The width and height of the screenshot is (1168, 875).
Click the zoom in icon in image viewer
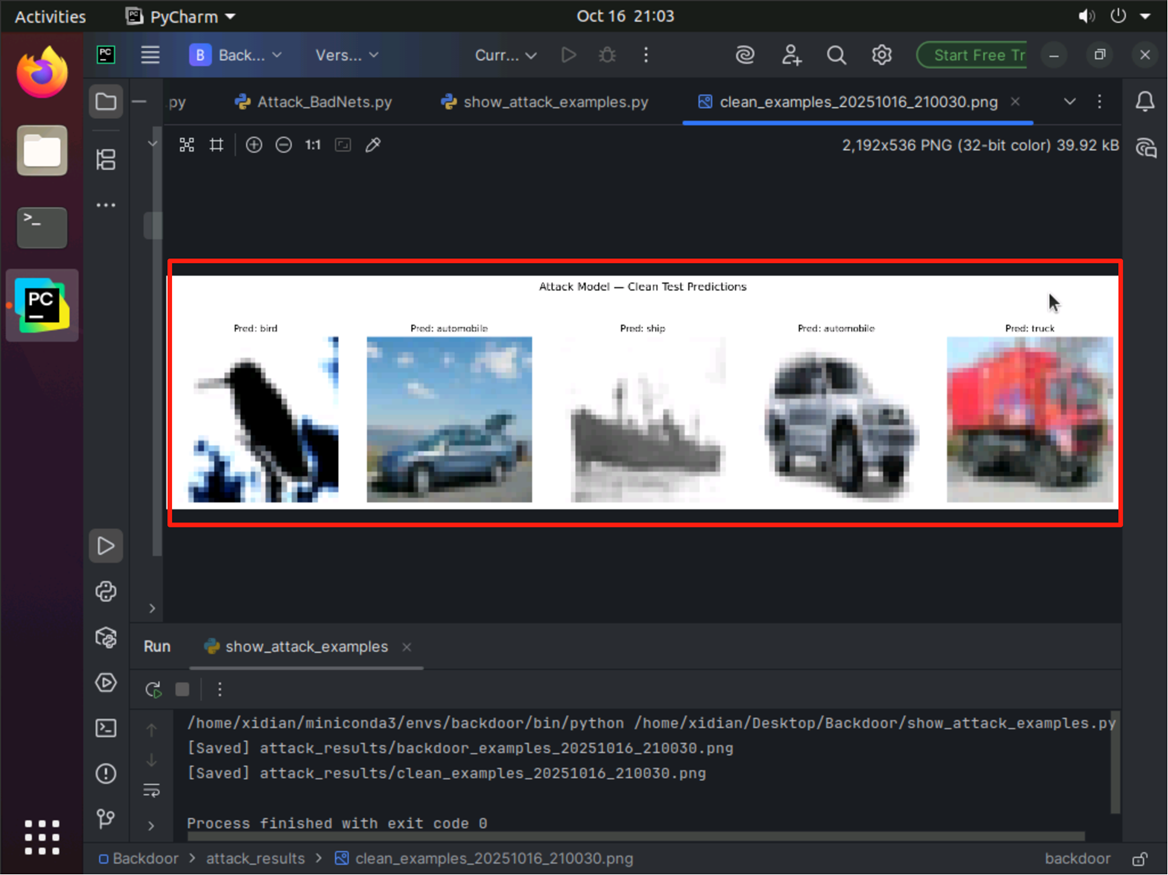click(254, 145)
